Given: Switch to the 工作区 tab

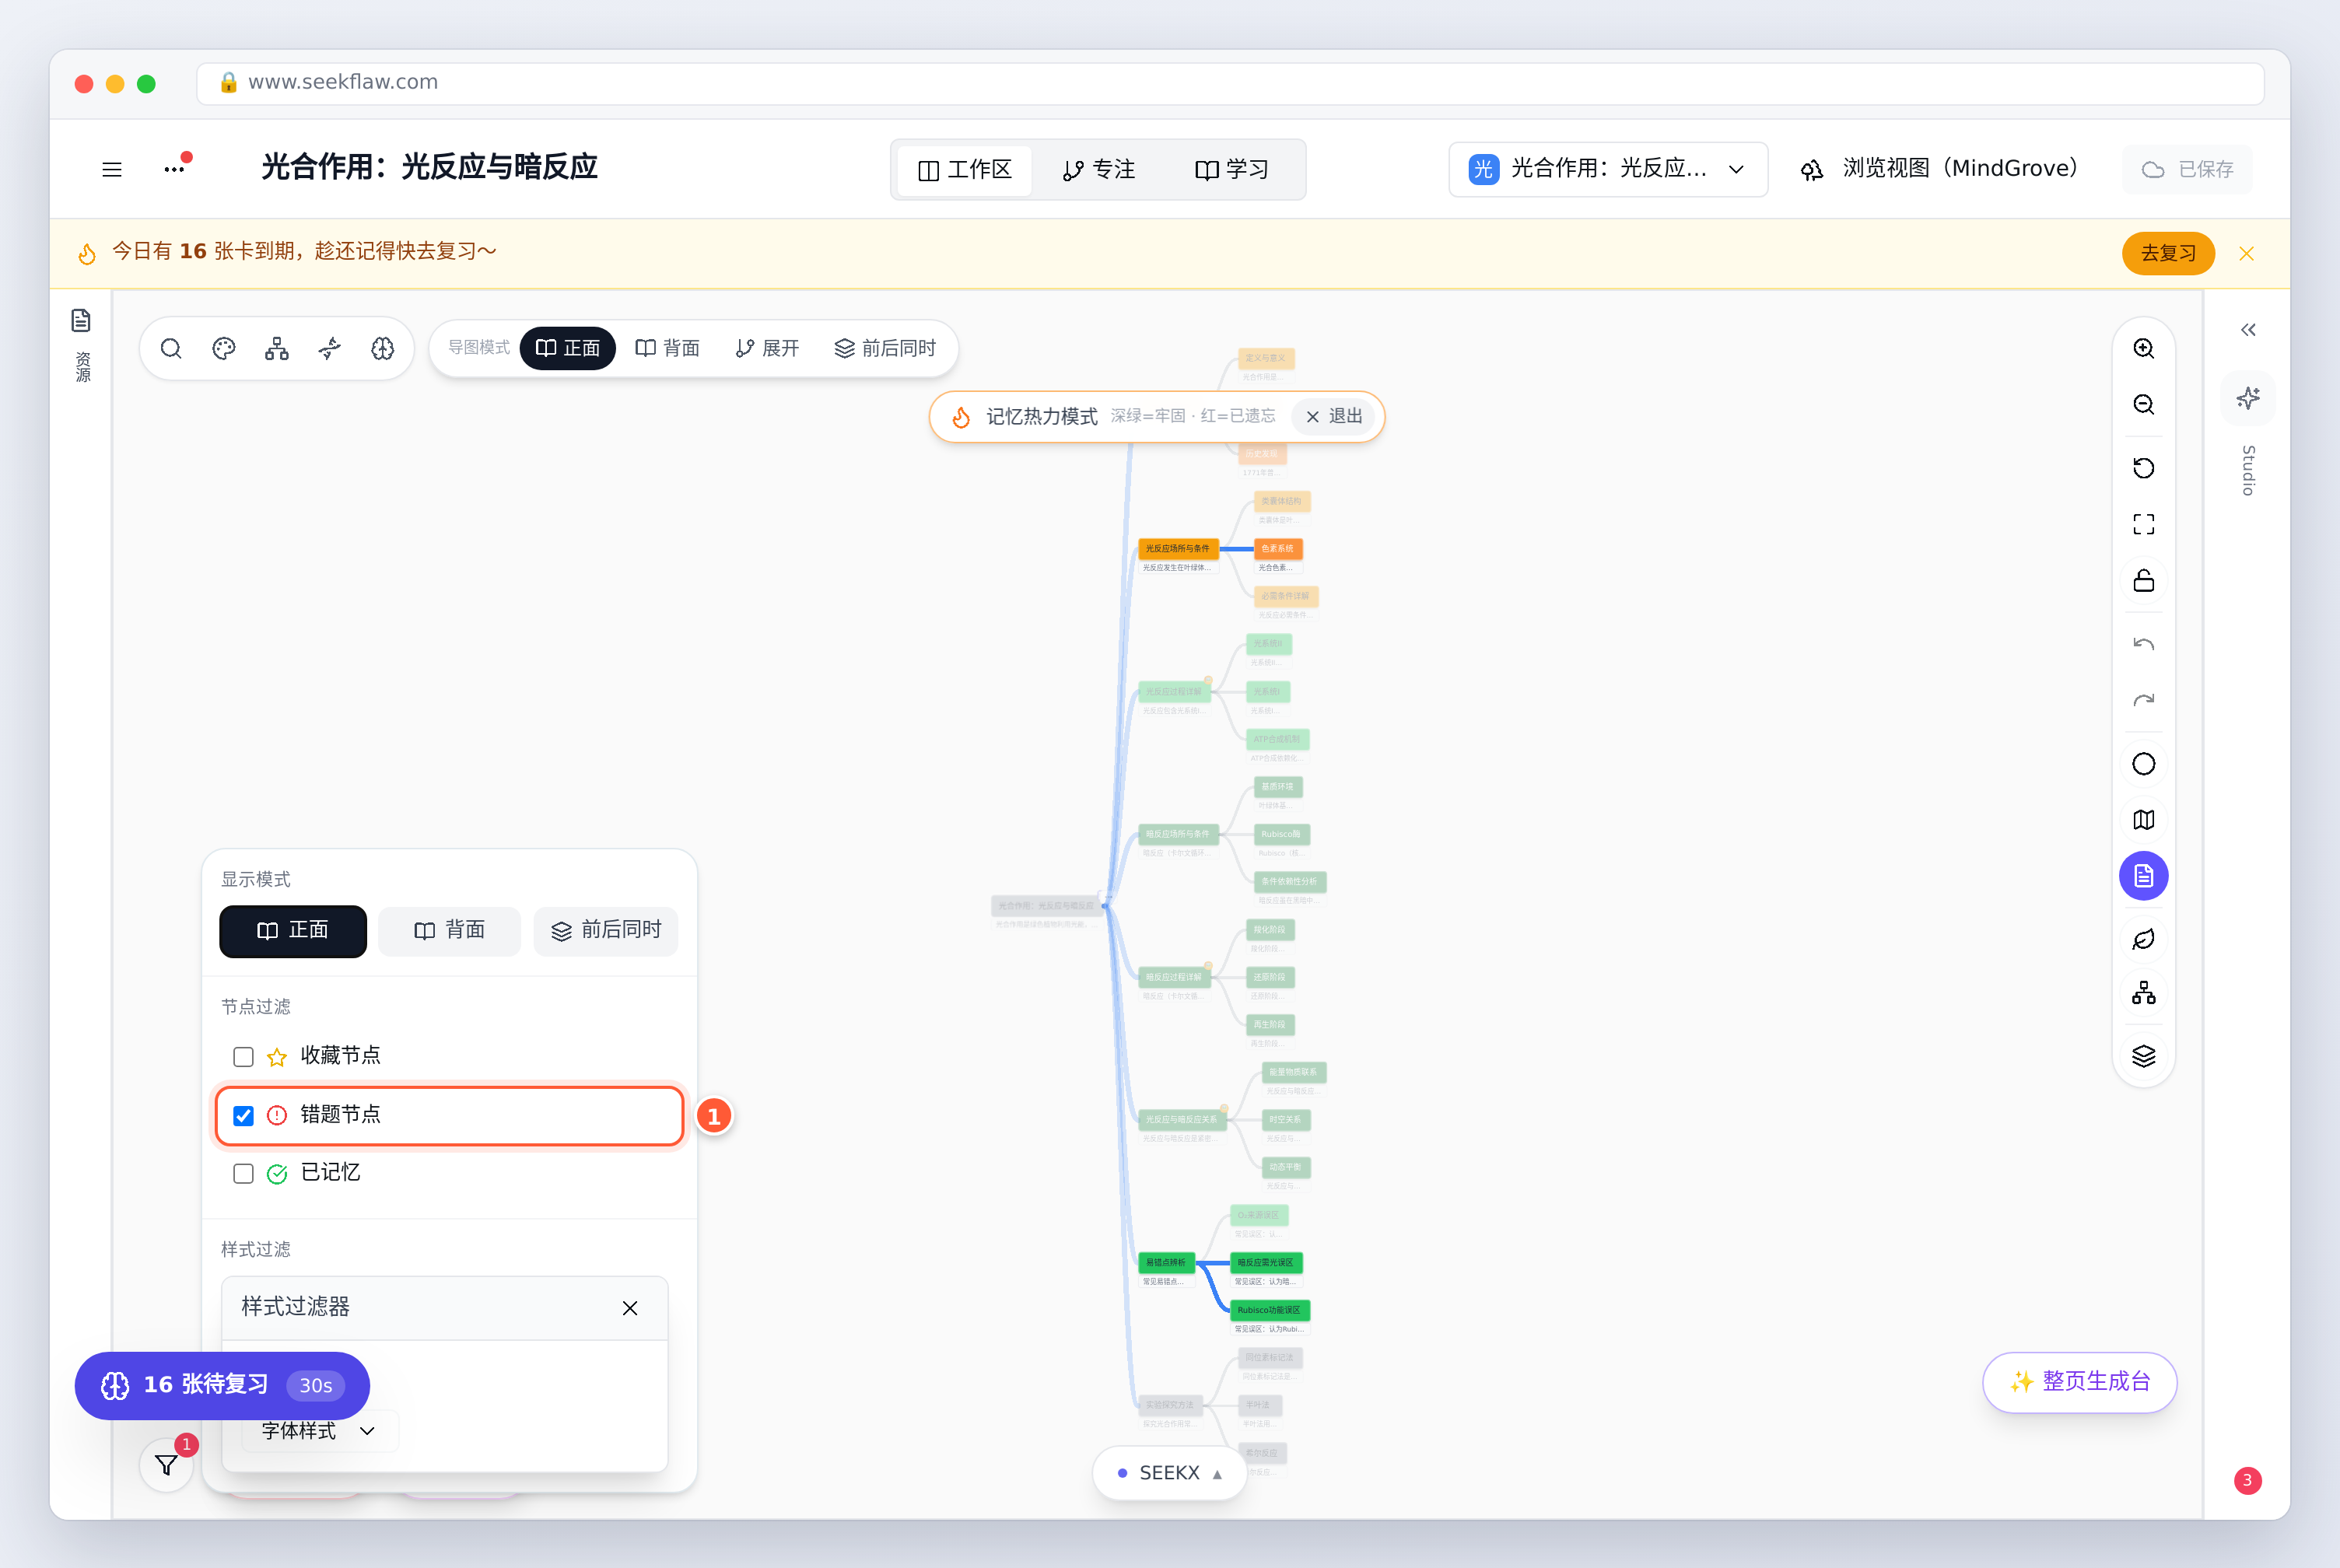Looking at the screenshot, I should click(x=965, y=170).
